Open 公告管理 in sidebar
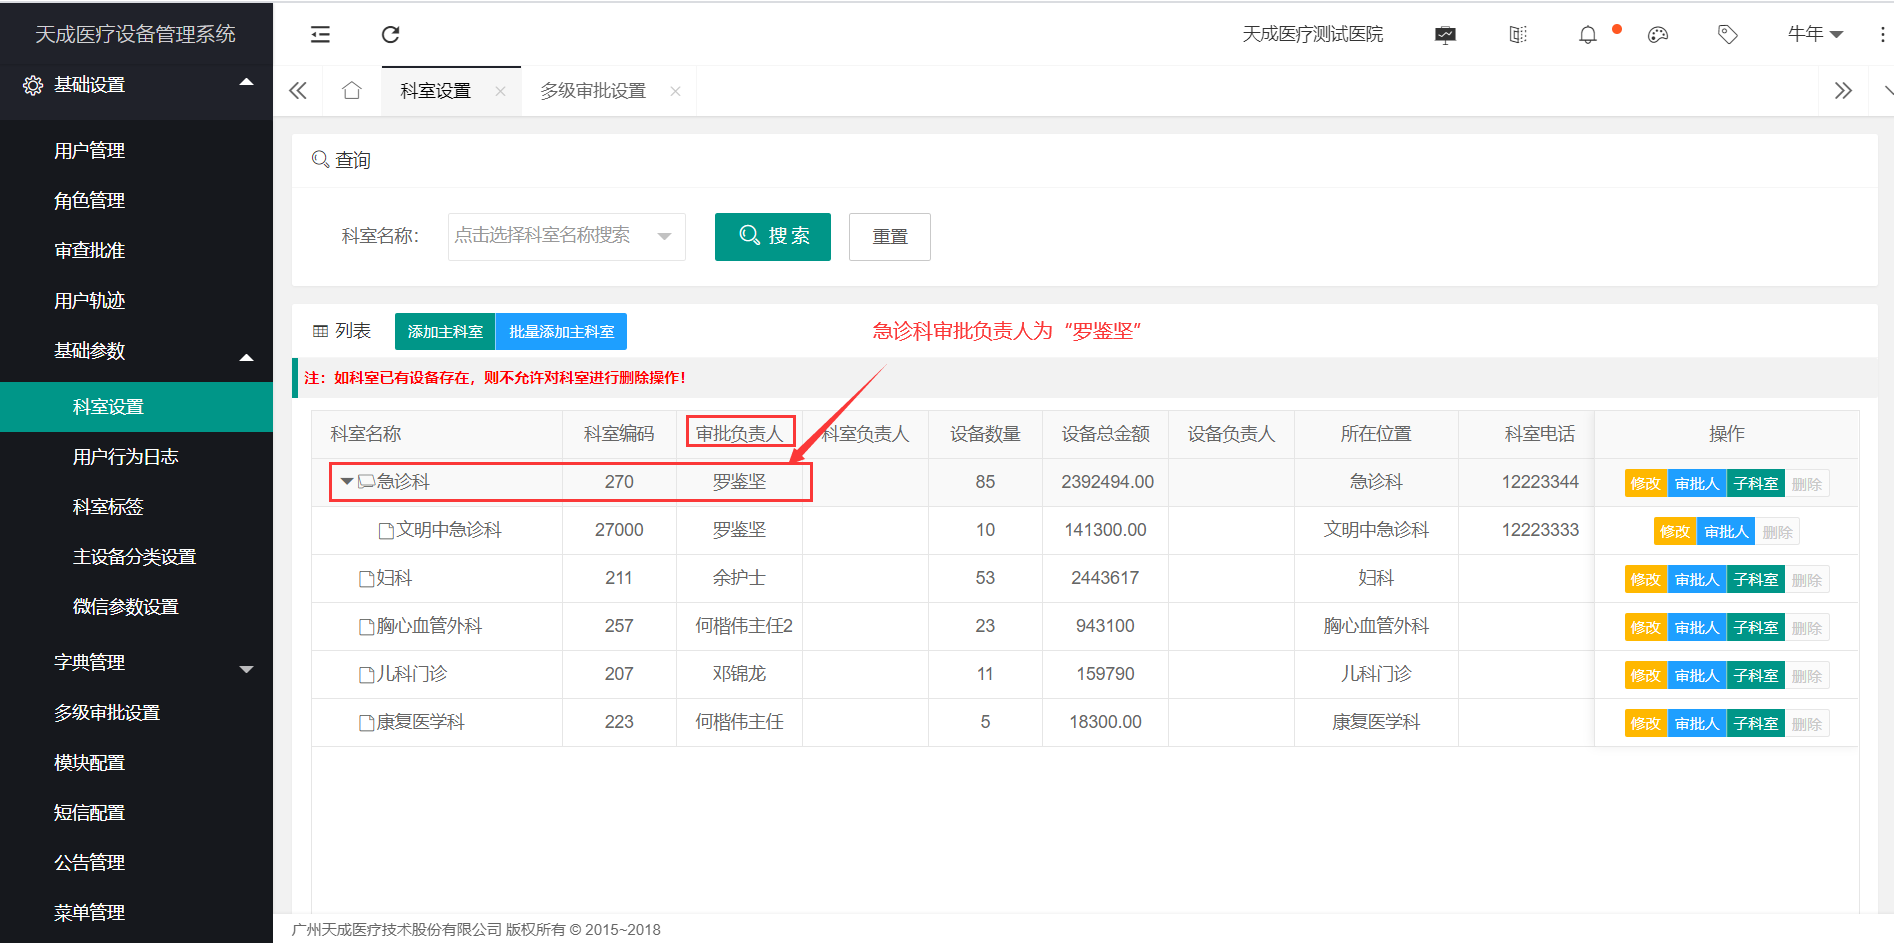The height and width of the screenshot is (943, 1894). click(89, 863)
